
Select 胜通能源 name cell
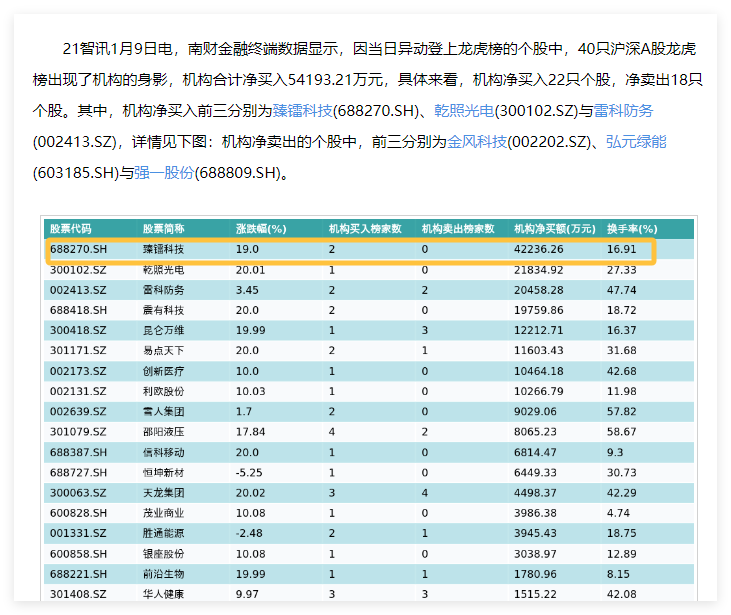point(164,533)
